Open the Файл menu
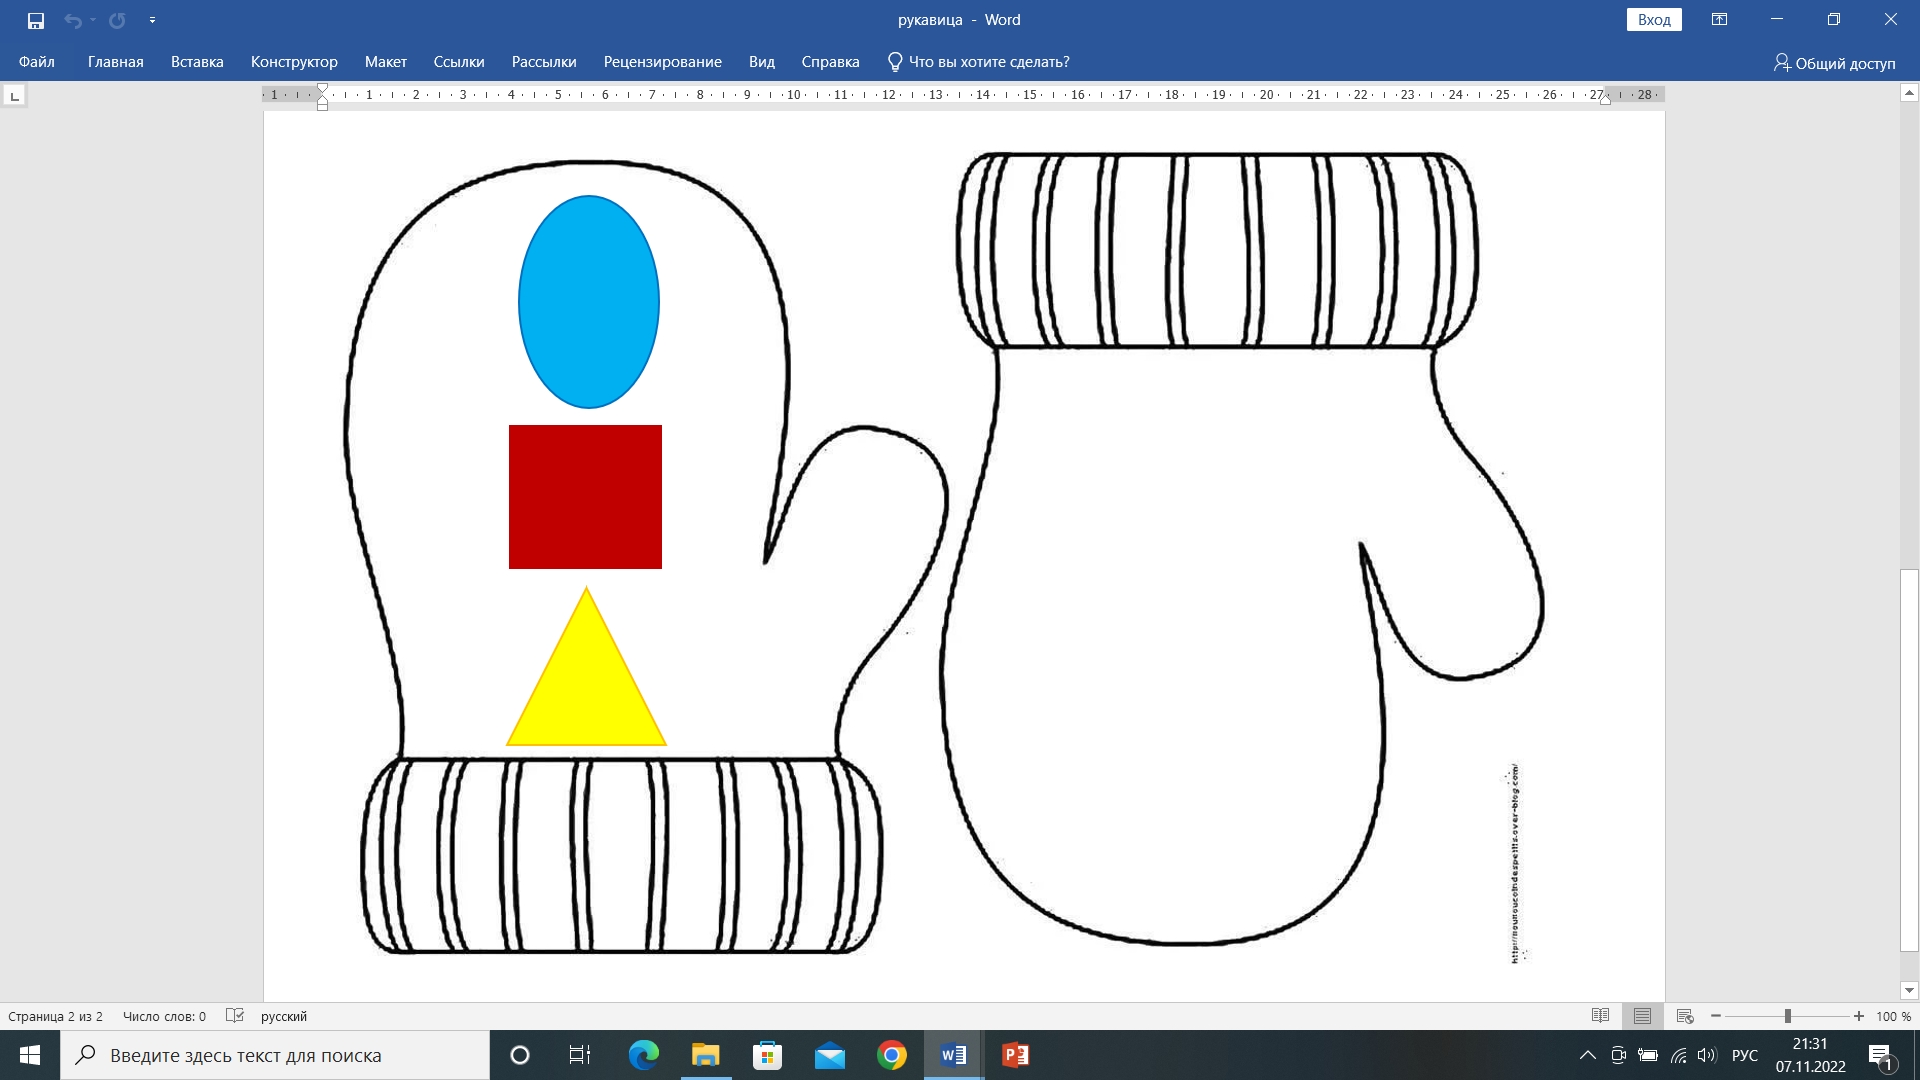1920x1080 pixels. (36, 62)
